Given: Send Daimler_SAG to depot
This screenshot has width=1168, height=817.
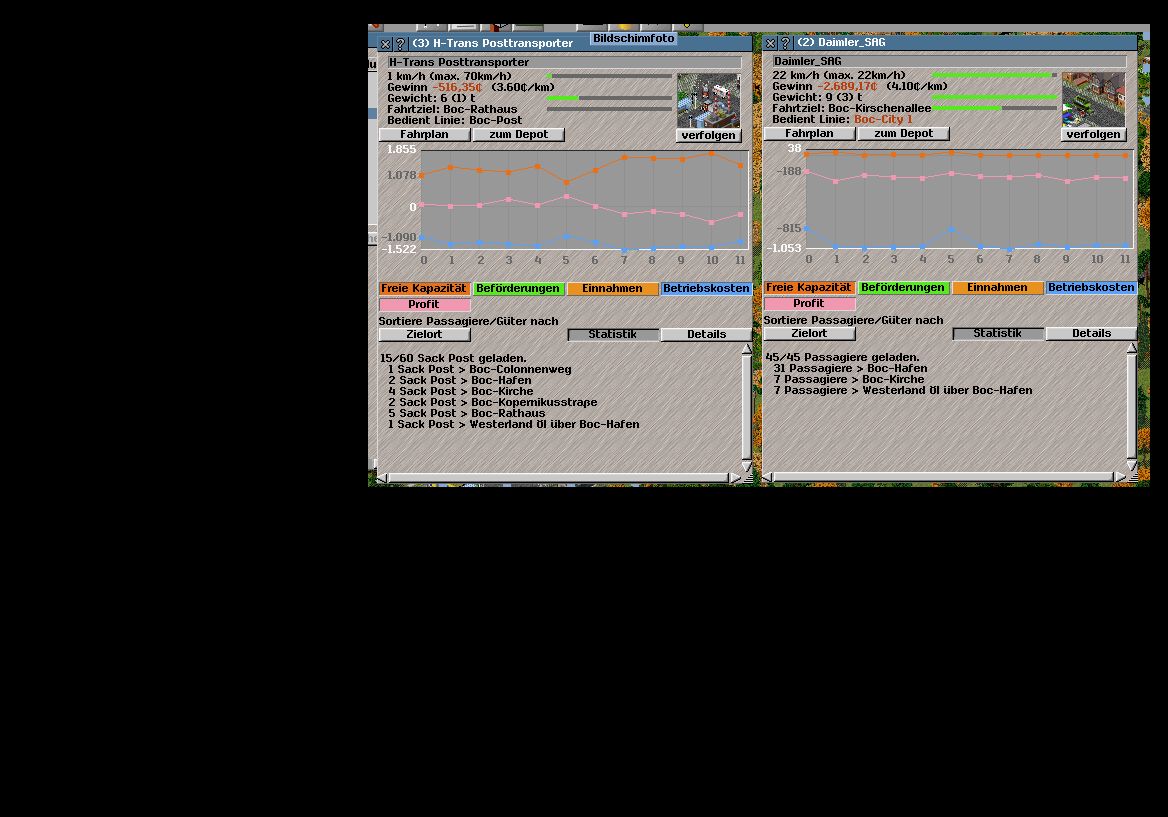Looking at the screenshot, I should pyautogui.click(x=903, y=134).
